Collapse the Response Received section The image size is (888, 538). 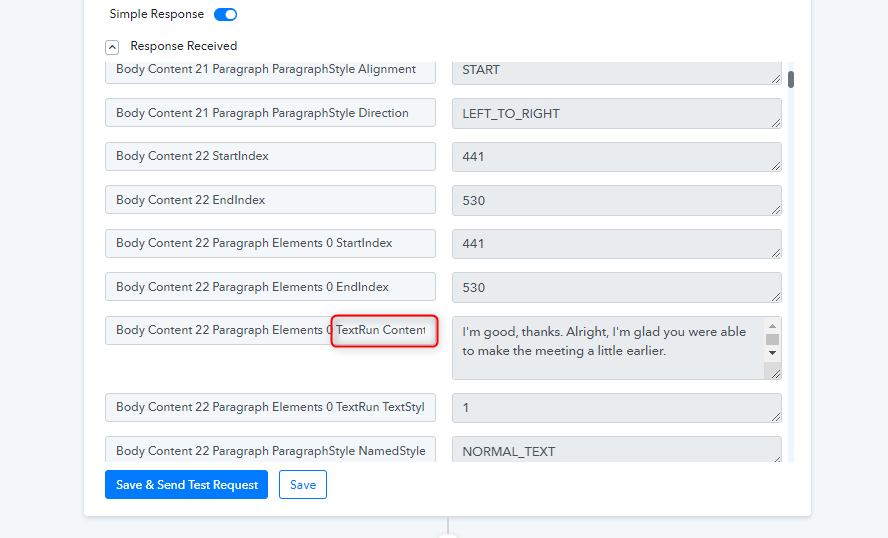click(x=112, y=46)
